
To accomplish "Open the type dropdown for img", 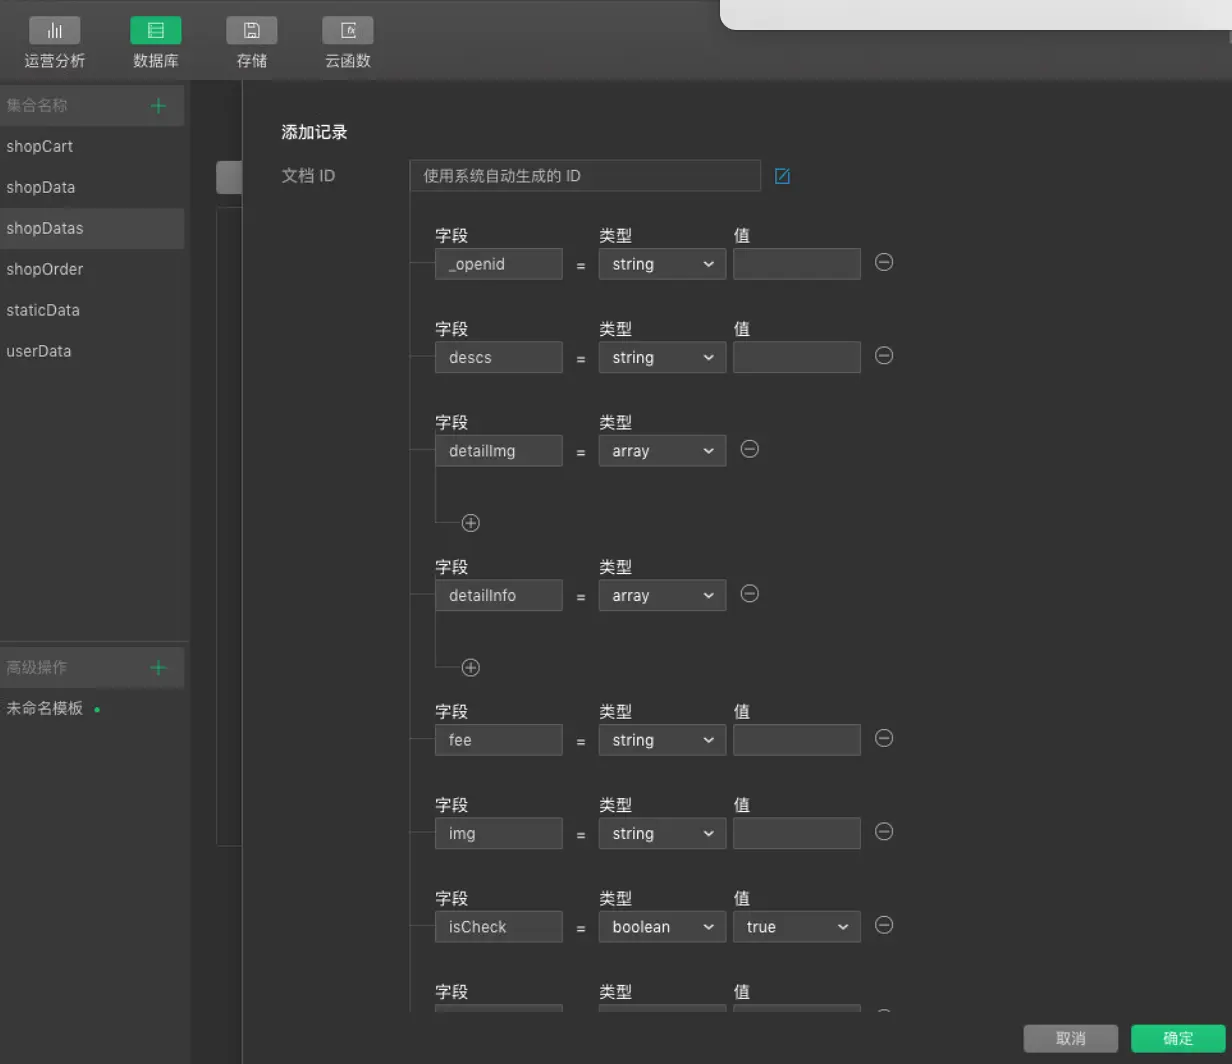I will pyautogui.click(x=662, y=833).
